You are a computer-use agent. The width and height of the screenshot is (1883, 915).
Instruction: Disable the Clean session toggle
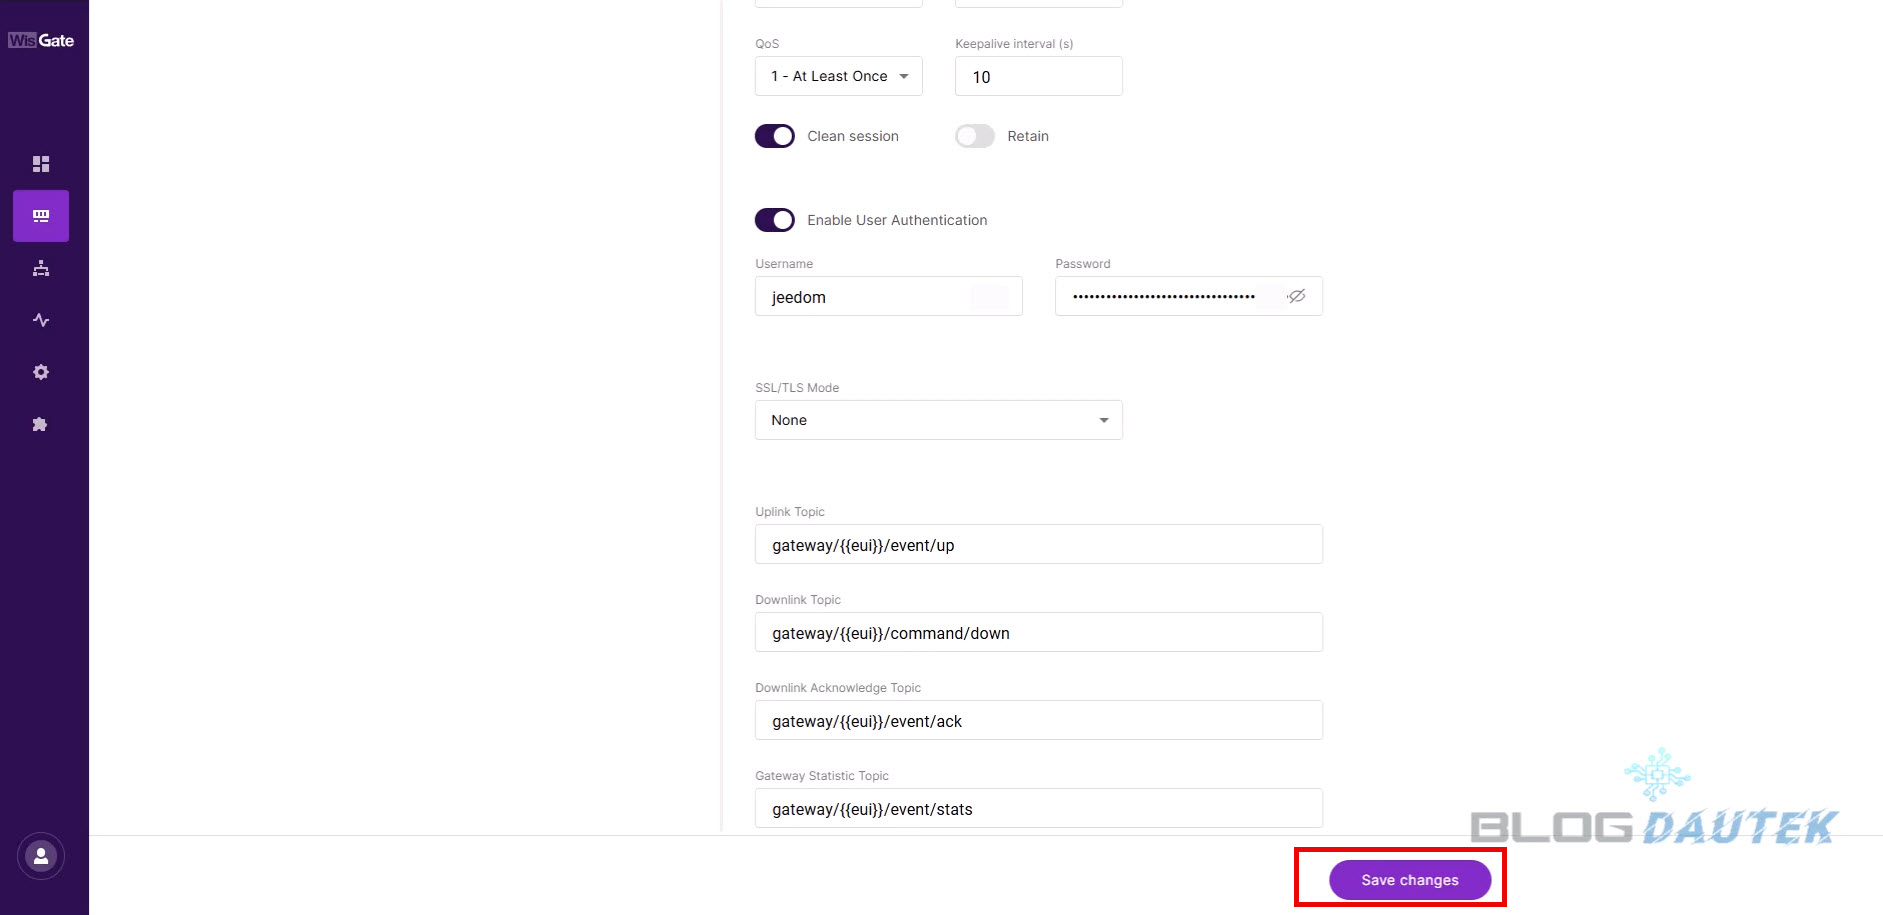pos(775,136)
